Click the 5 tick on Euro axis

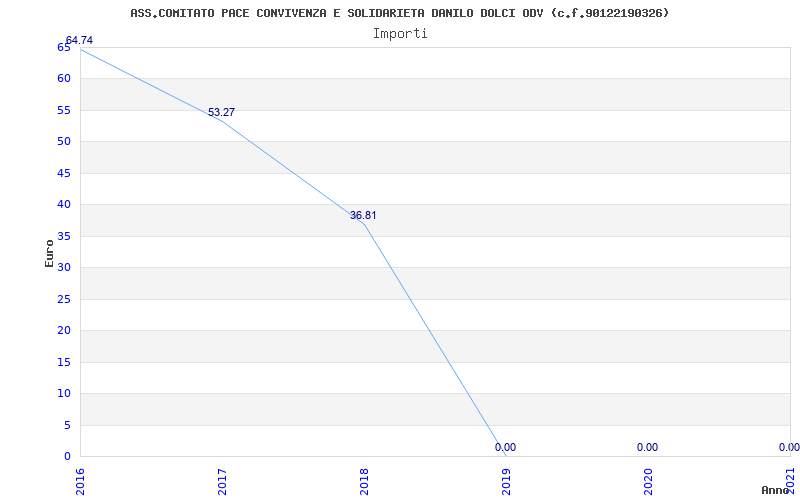coord(67,426)
